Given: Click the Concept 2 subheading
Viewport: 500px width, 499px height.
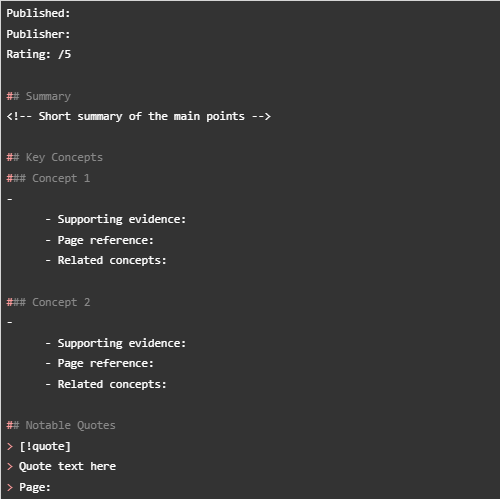Looking at the screenshot, I should 48,302.
